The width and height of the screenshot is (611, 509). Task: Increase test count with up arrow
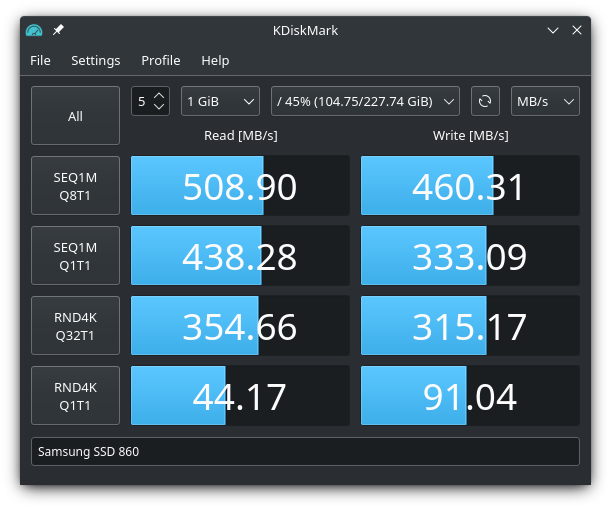(159, 95)
